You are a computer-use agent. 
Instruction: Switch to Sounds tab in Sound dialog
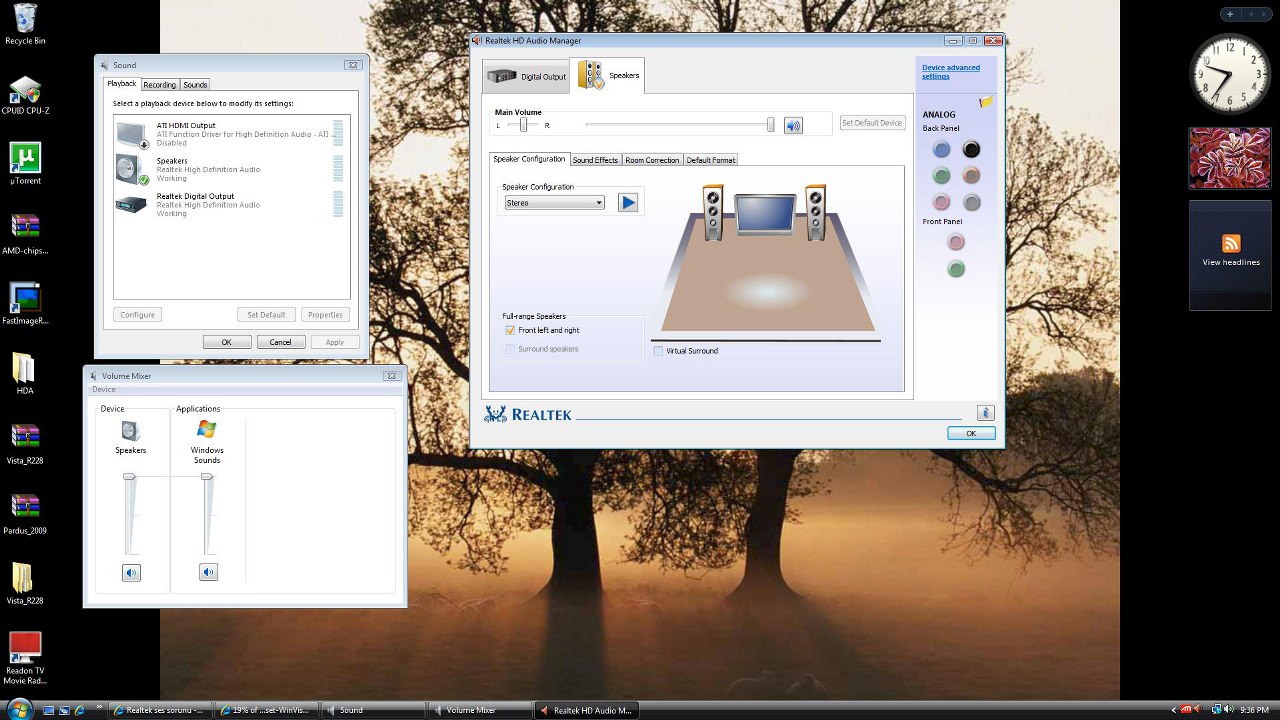[195, 85]
